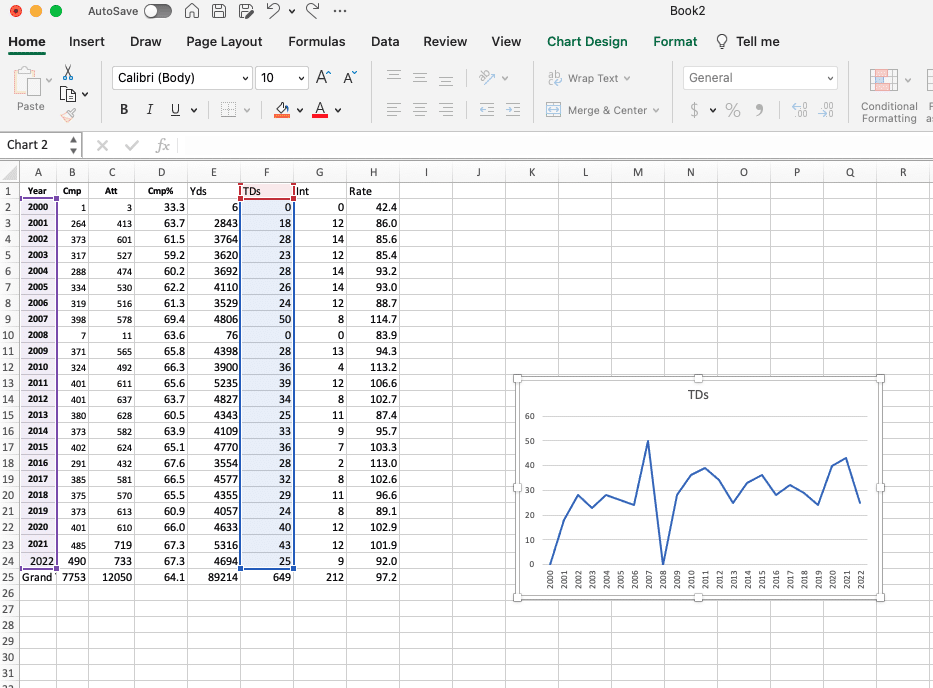Click the formula bar enter checkmark

[x=132, y=145]
